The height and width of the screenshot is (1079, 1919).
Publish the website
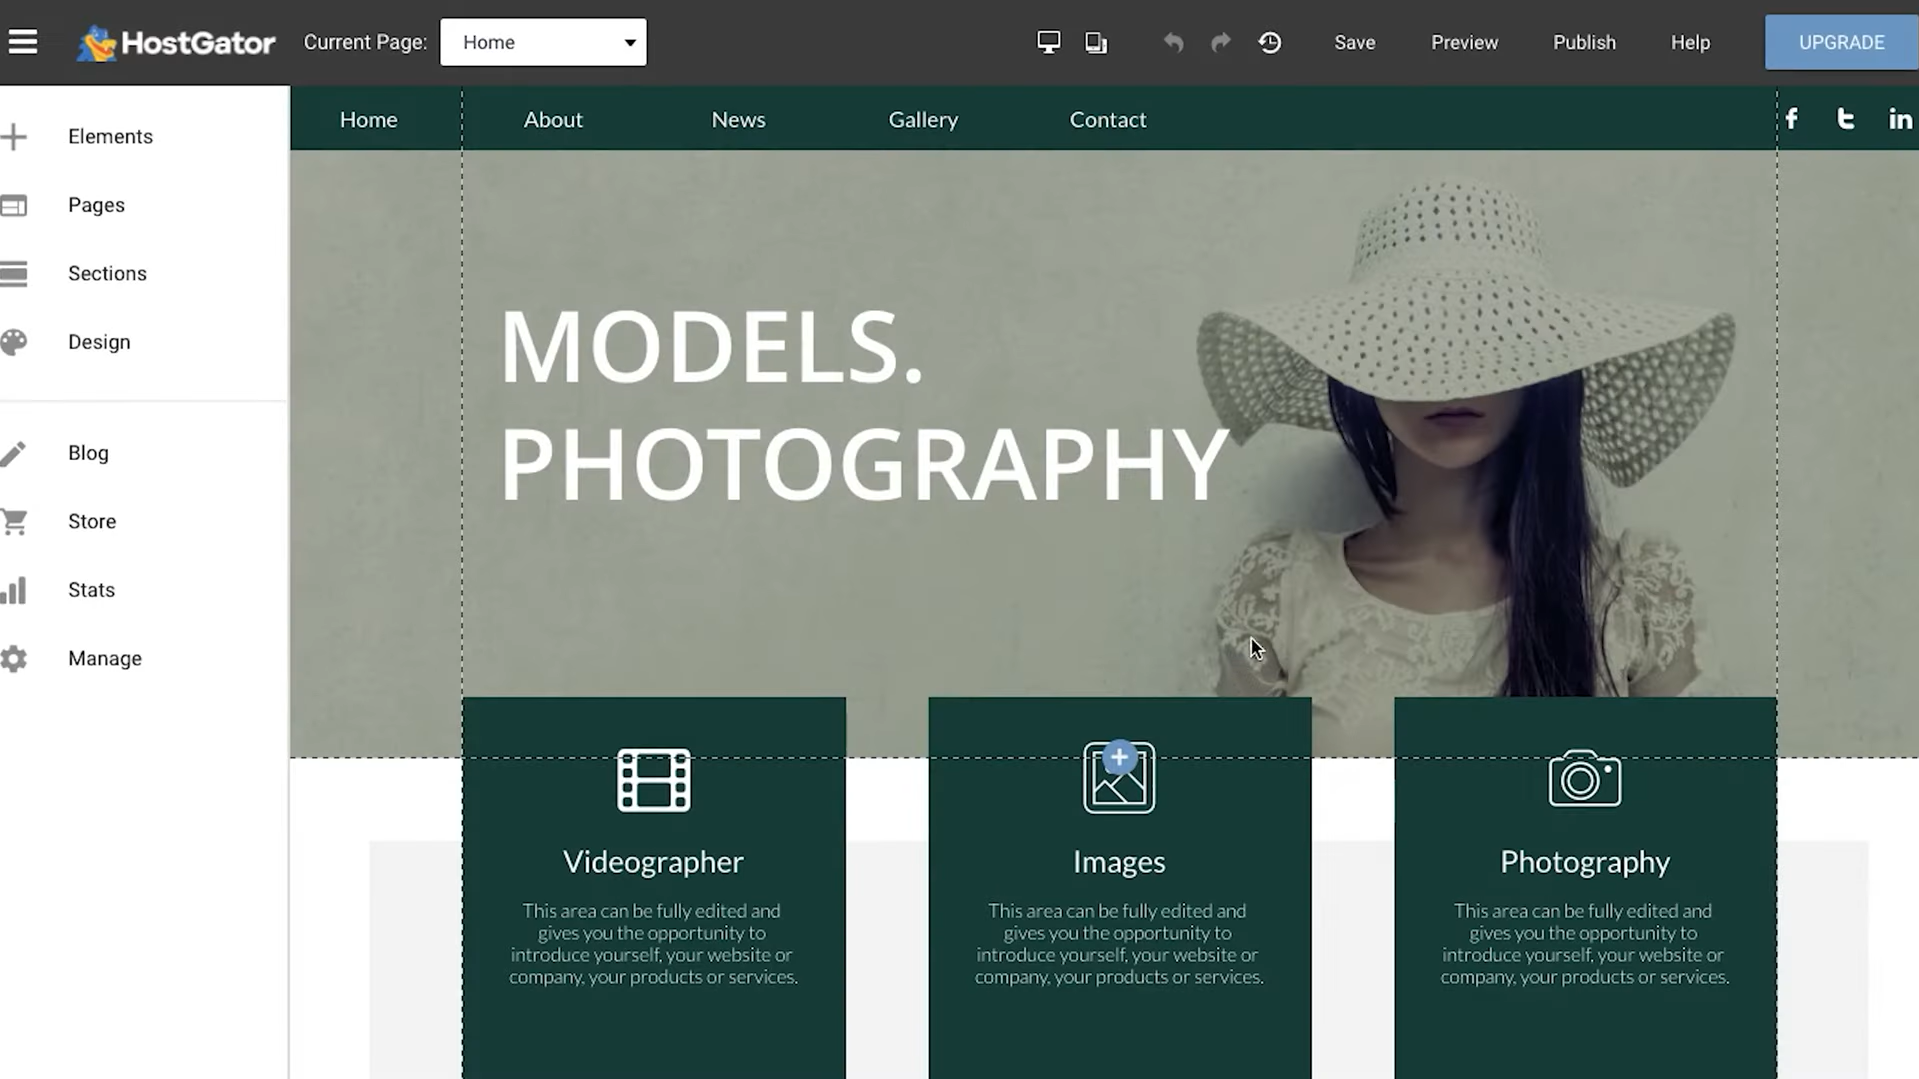click(1583, 42)
